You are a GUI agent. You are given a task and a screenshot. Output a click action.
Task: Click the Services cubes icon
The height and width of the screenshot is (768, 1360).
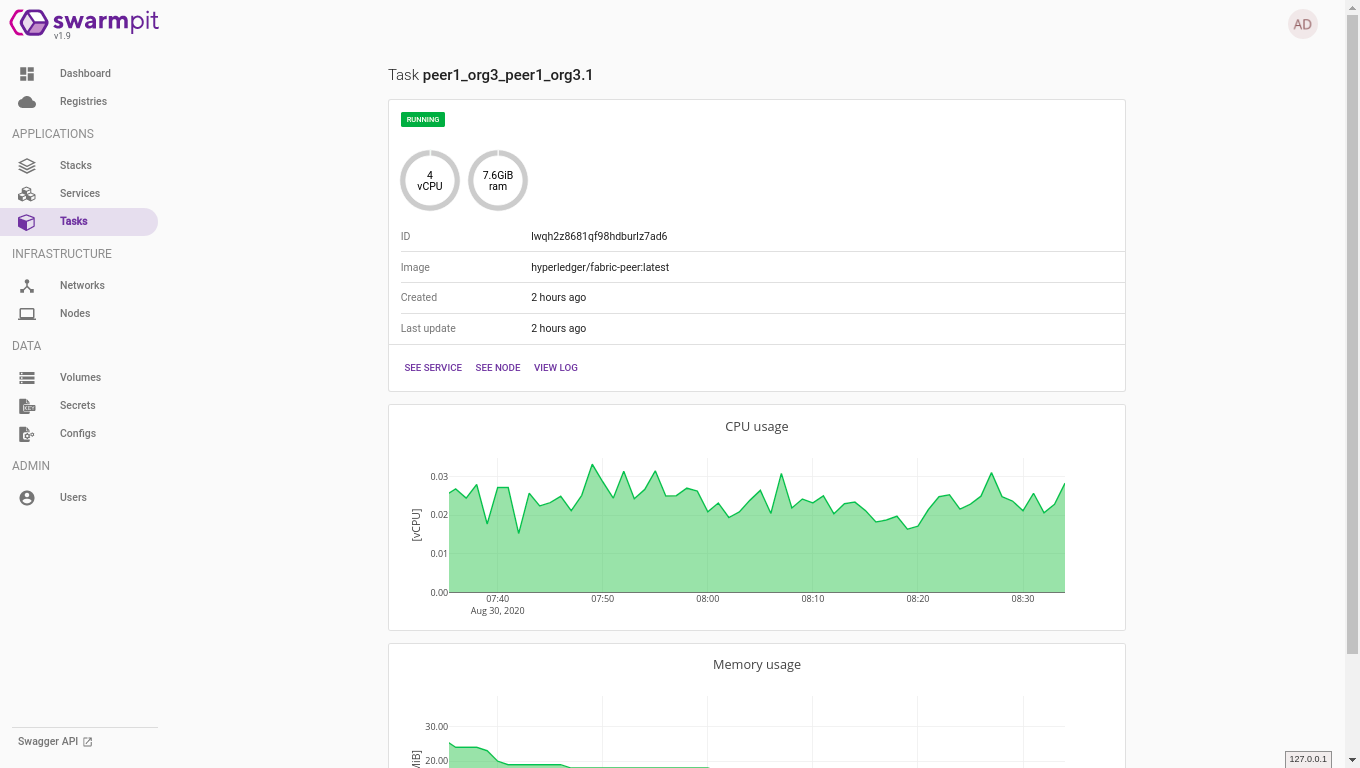pos(27,194)
